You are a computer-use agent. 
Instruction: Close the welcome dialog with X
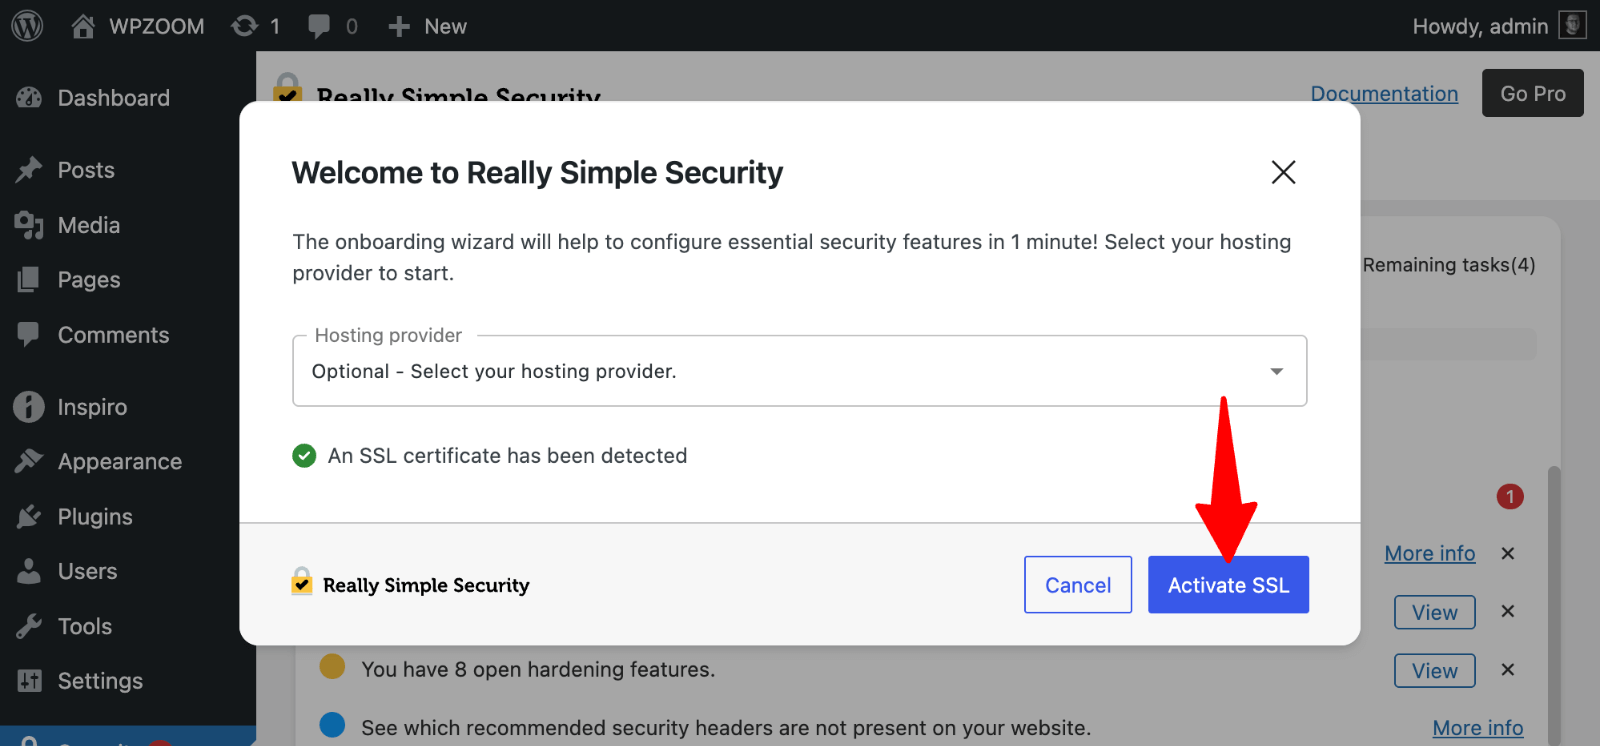click(1283, 172)
